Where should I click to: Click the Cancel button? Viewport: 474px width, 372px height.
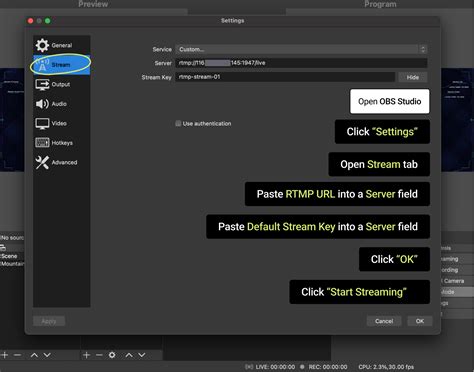pos(384,321)
